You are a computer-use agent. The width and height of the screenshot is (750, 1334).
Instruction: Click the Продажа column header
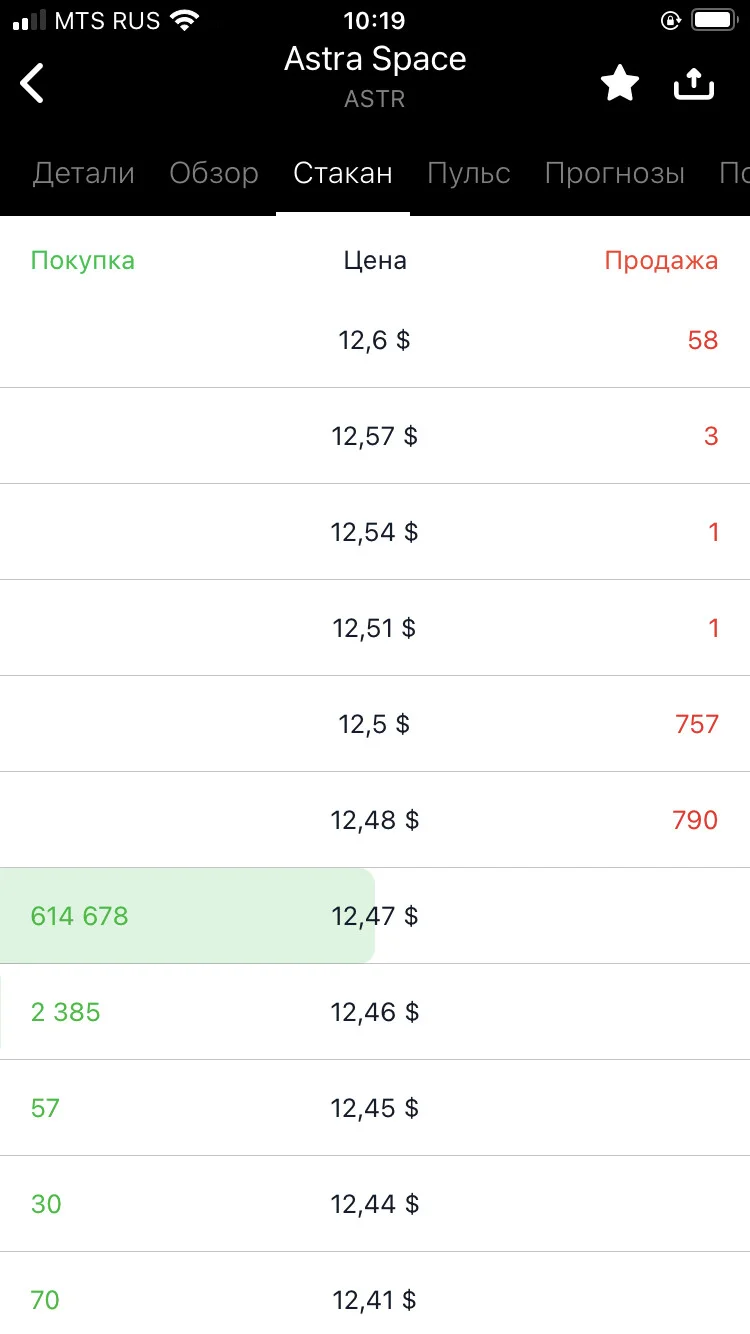tap(661, 261)
